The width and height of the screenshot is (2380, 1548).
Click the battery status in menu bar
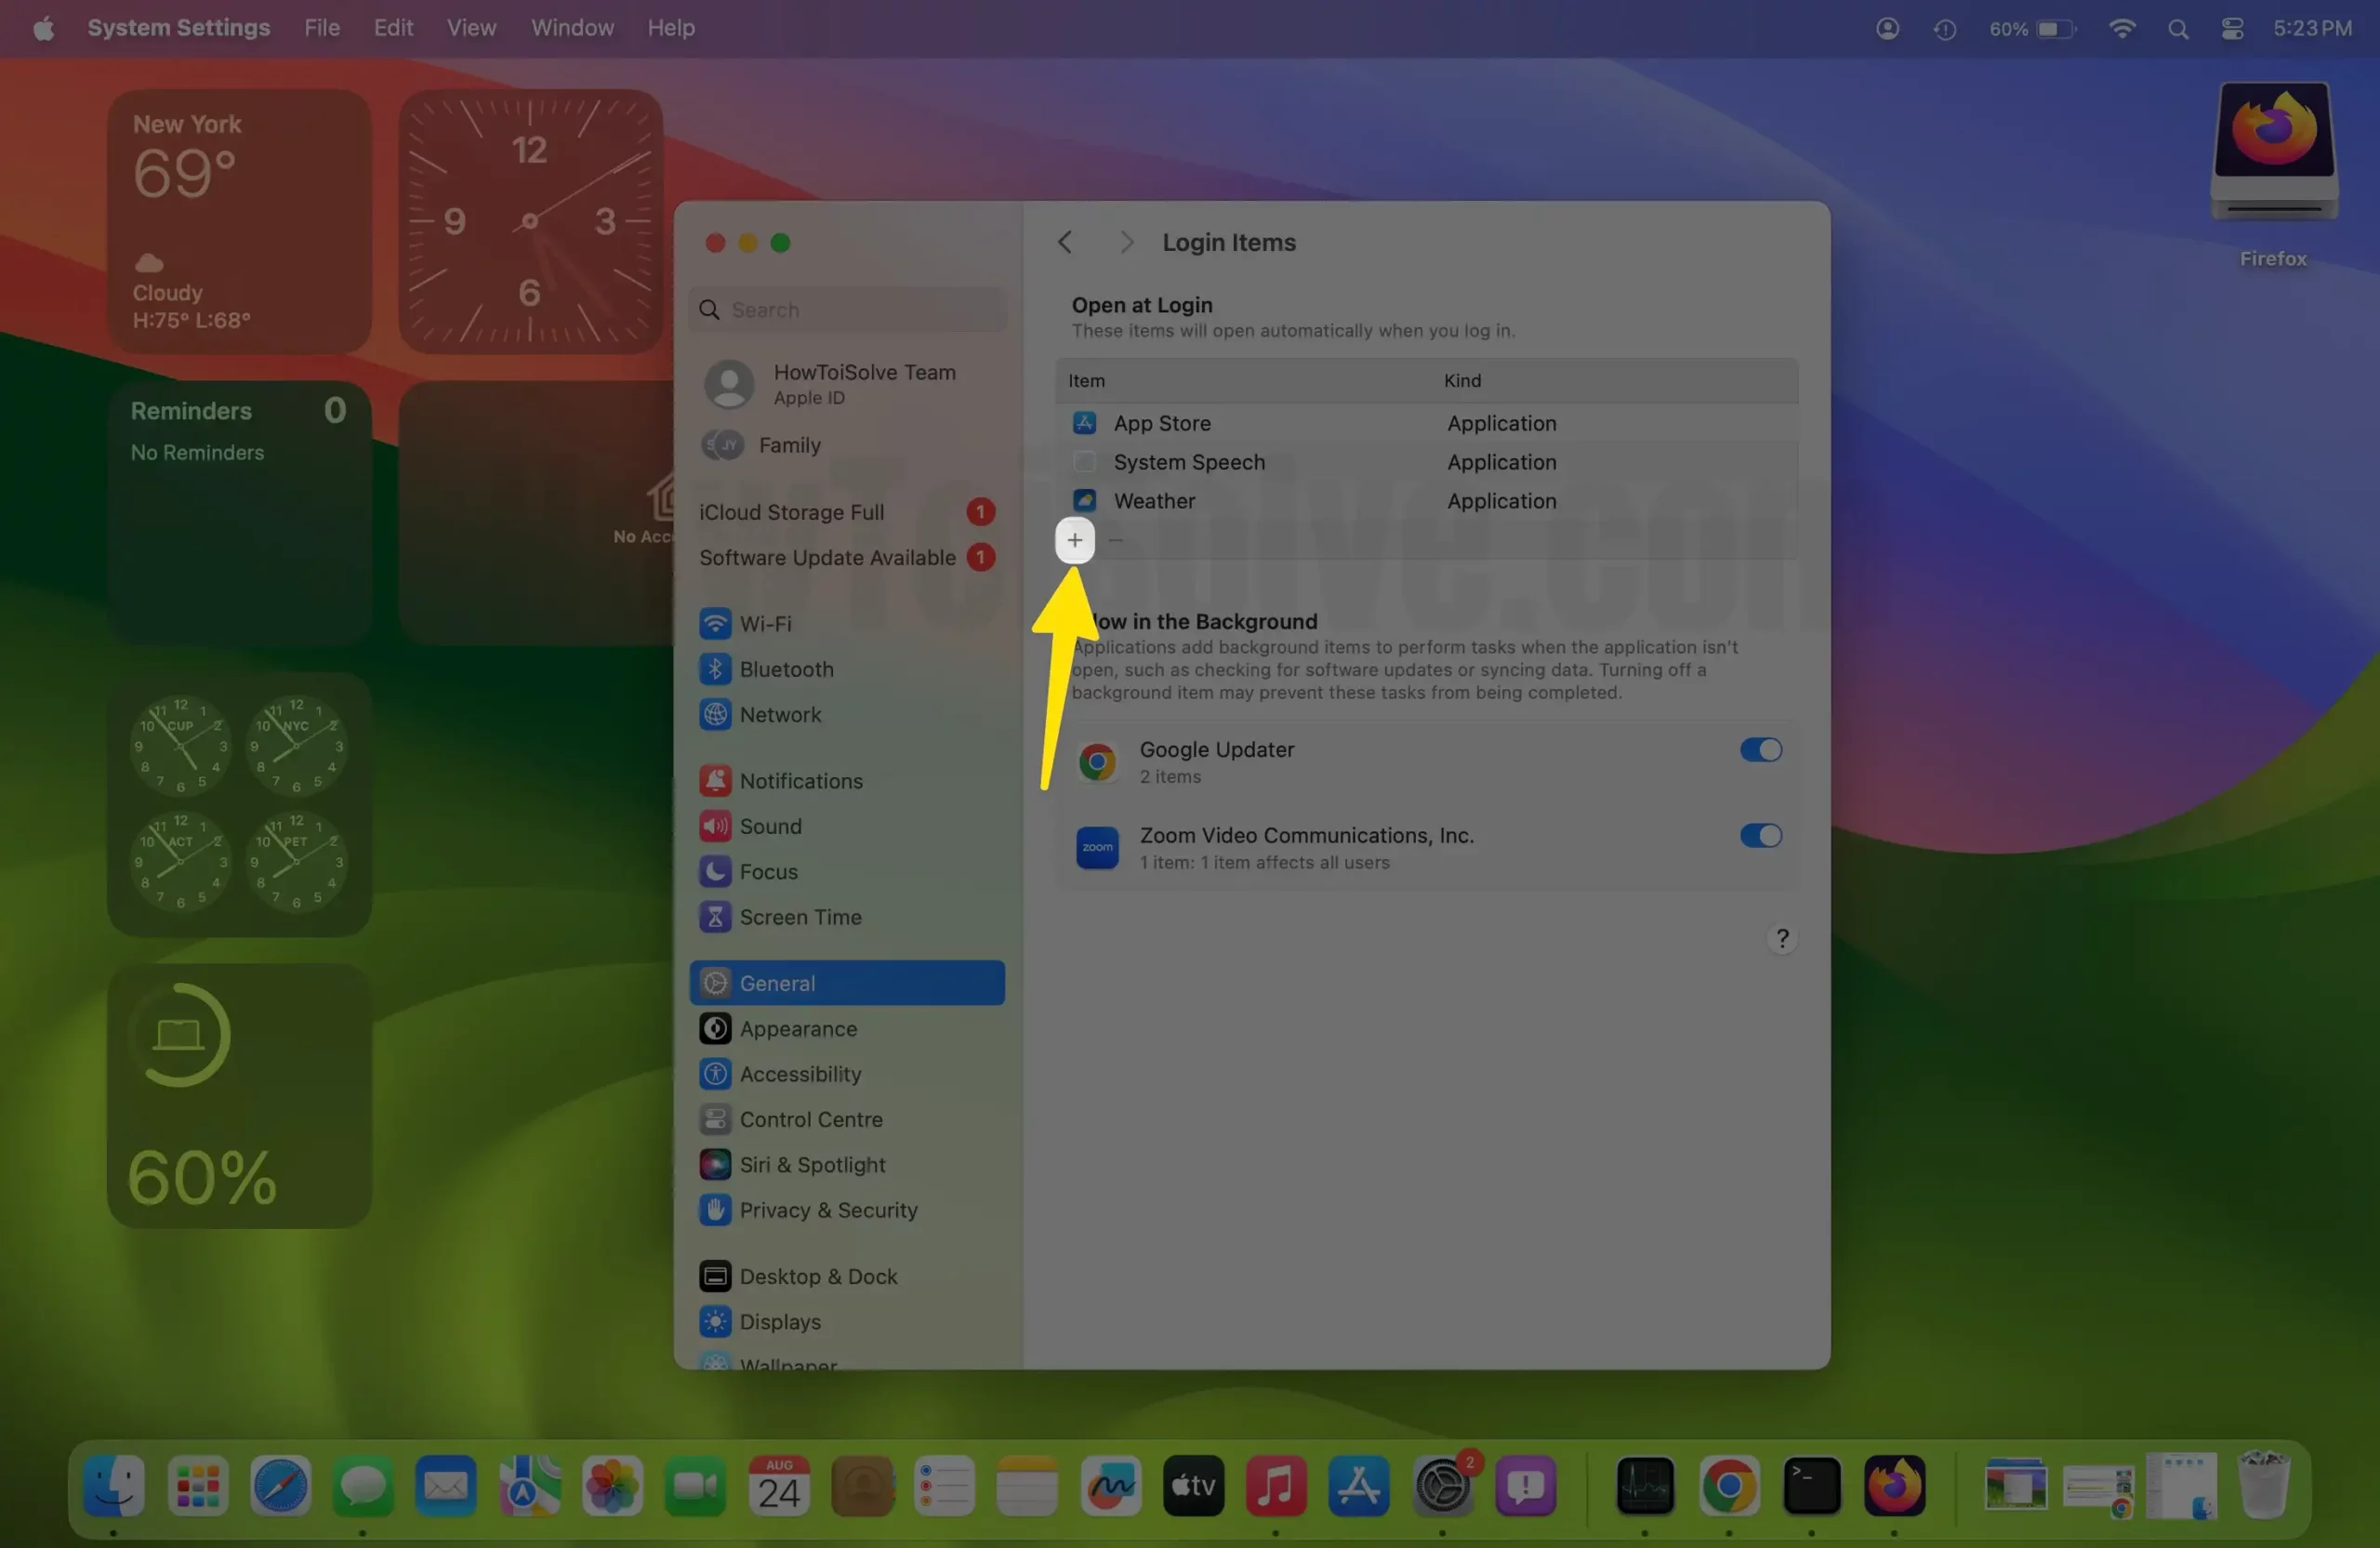click(2032, 29)
